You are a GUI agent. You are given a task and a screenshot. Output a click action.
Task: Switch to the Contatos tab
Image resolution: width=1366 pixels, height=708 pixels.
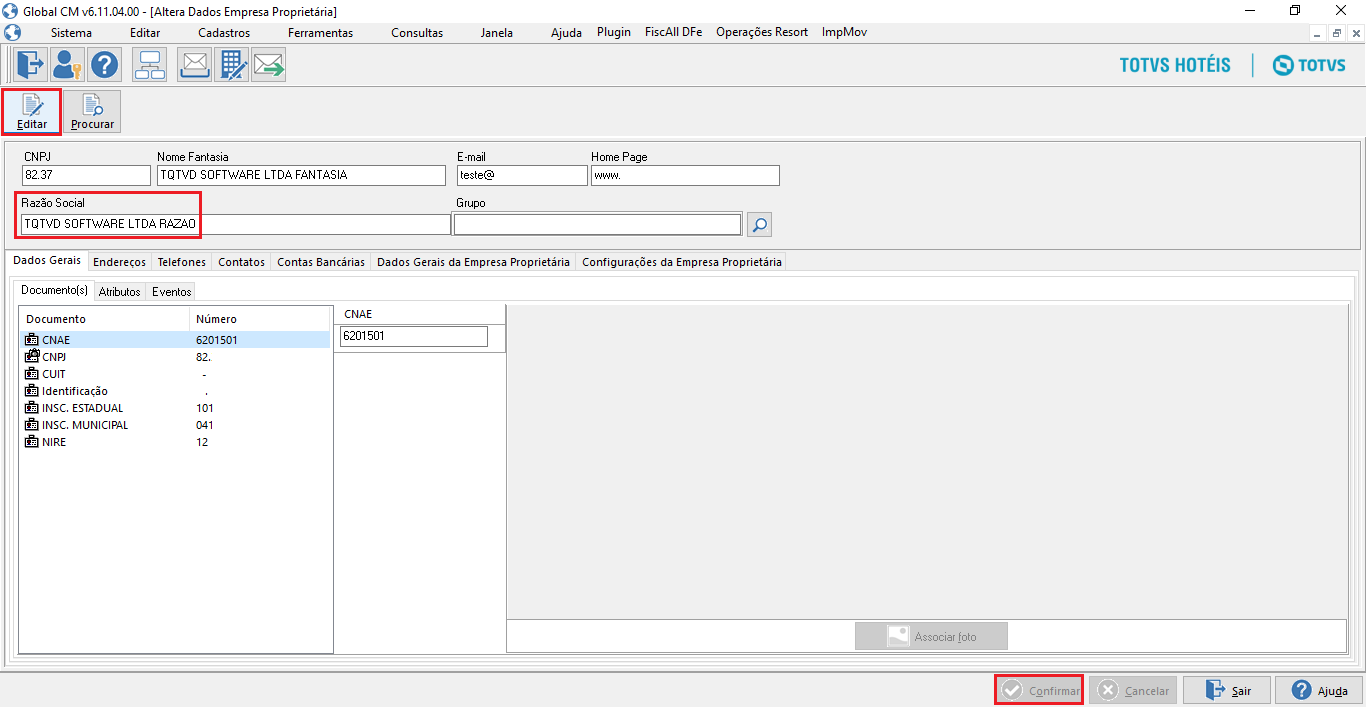coord(242,262)
